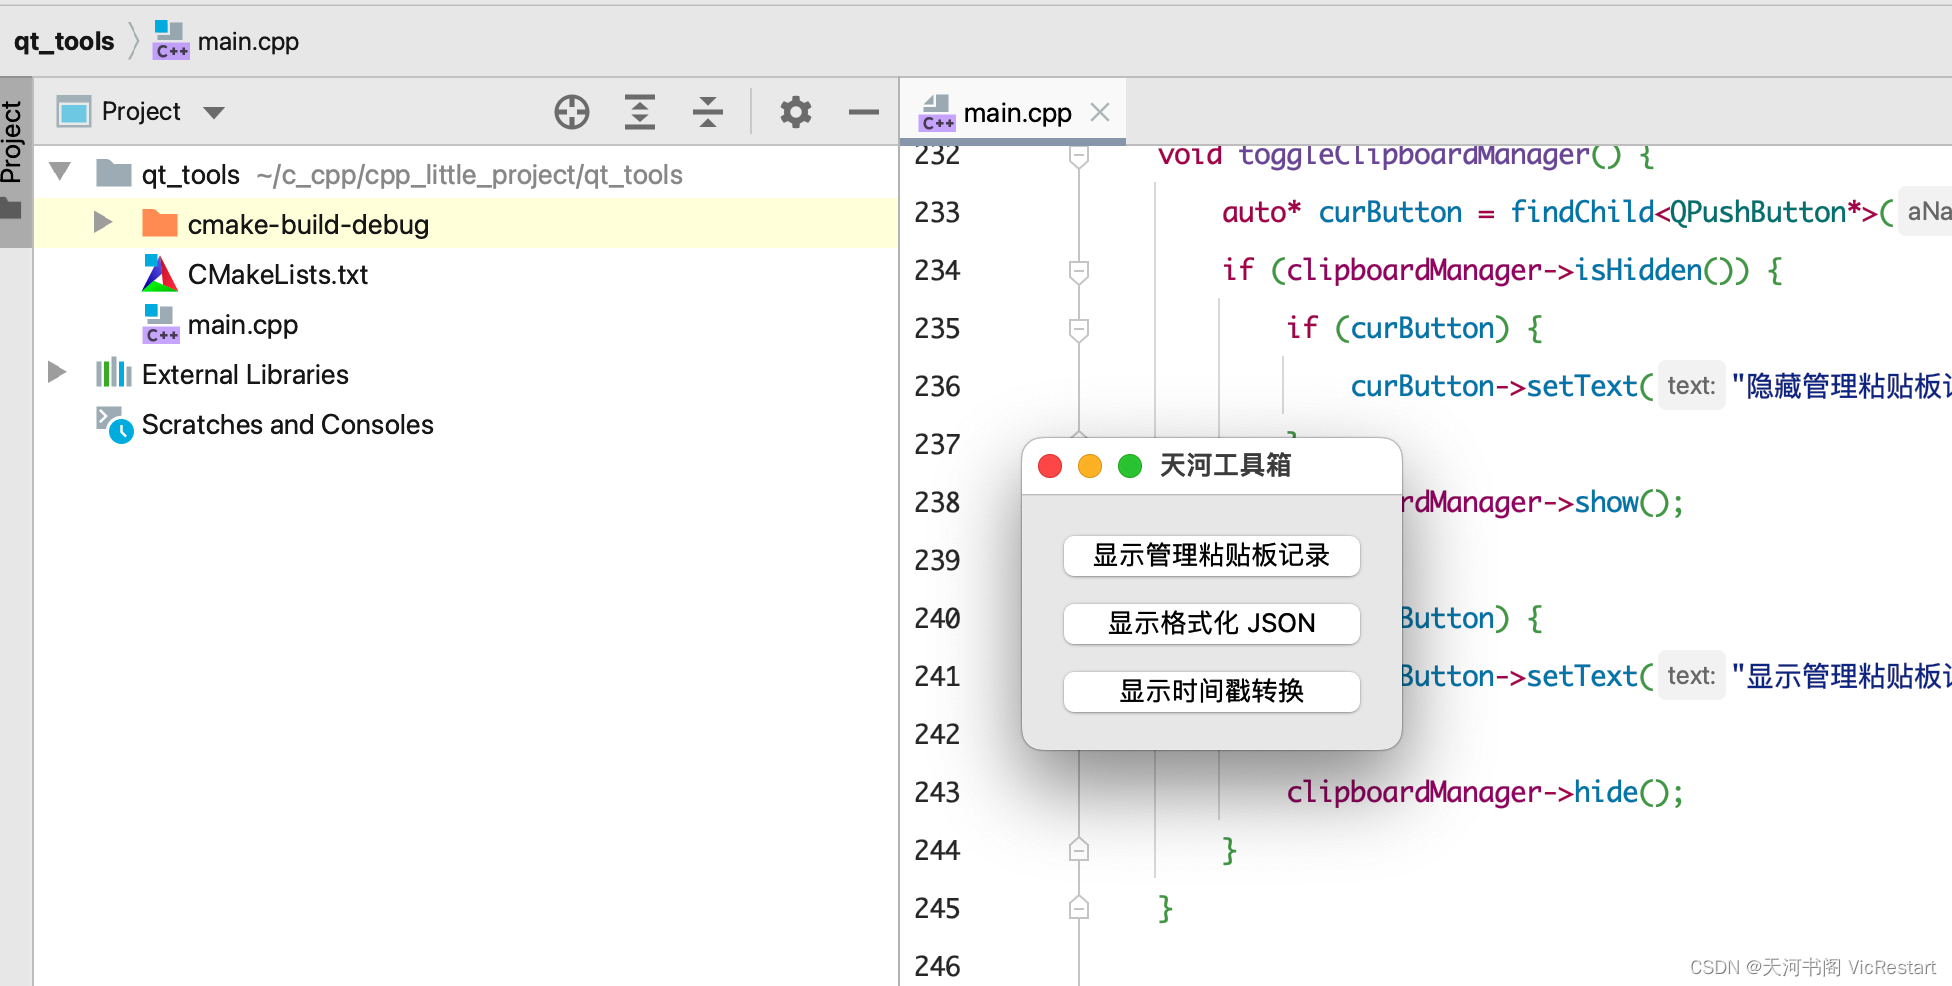Click the Collapse All icon in Project toolbar
The image size is (1952, 986).
pyautogui.click(x=708, y=112)
